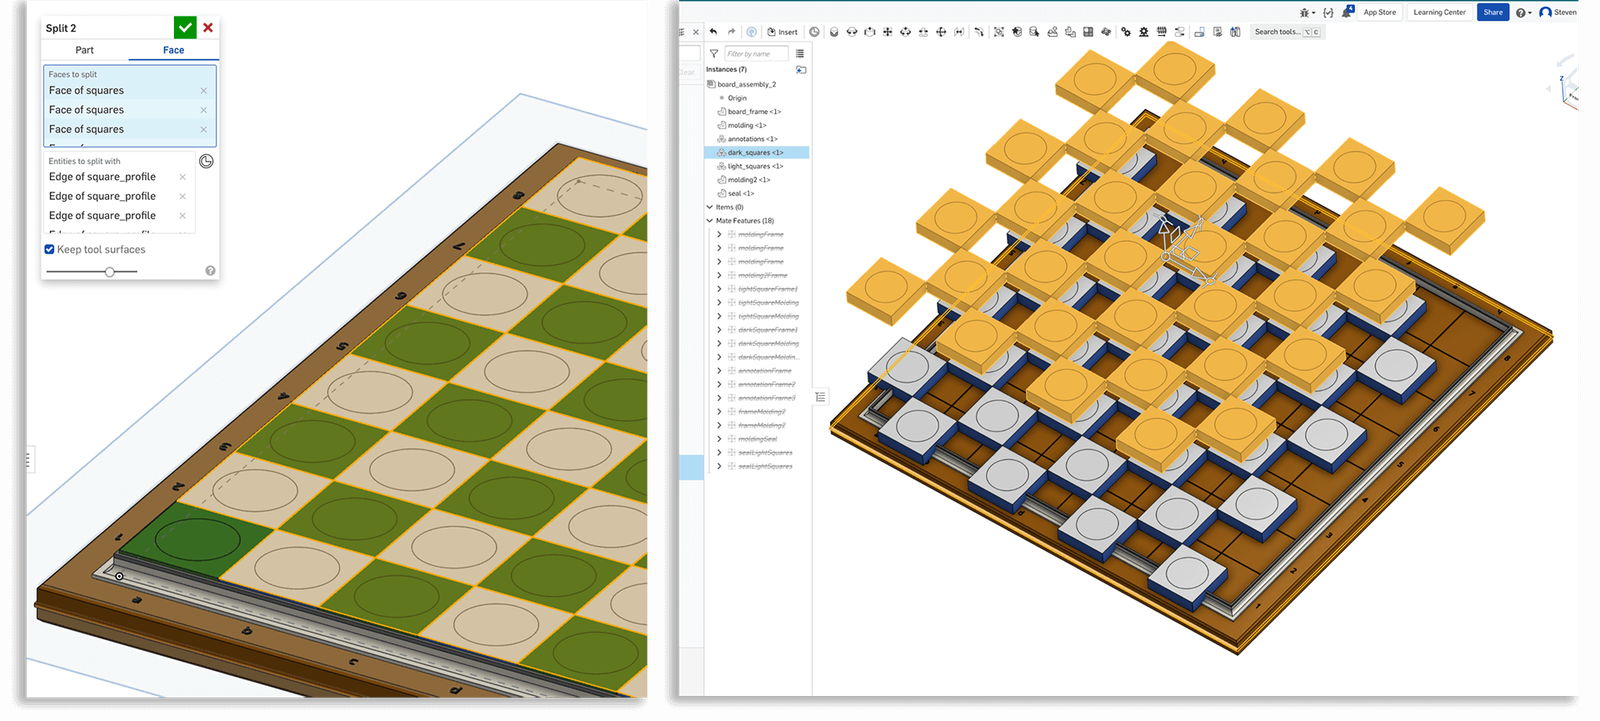
Task: Click the Share button
Action: 1493,12
